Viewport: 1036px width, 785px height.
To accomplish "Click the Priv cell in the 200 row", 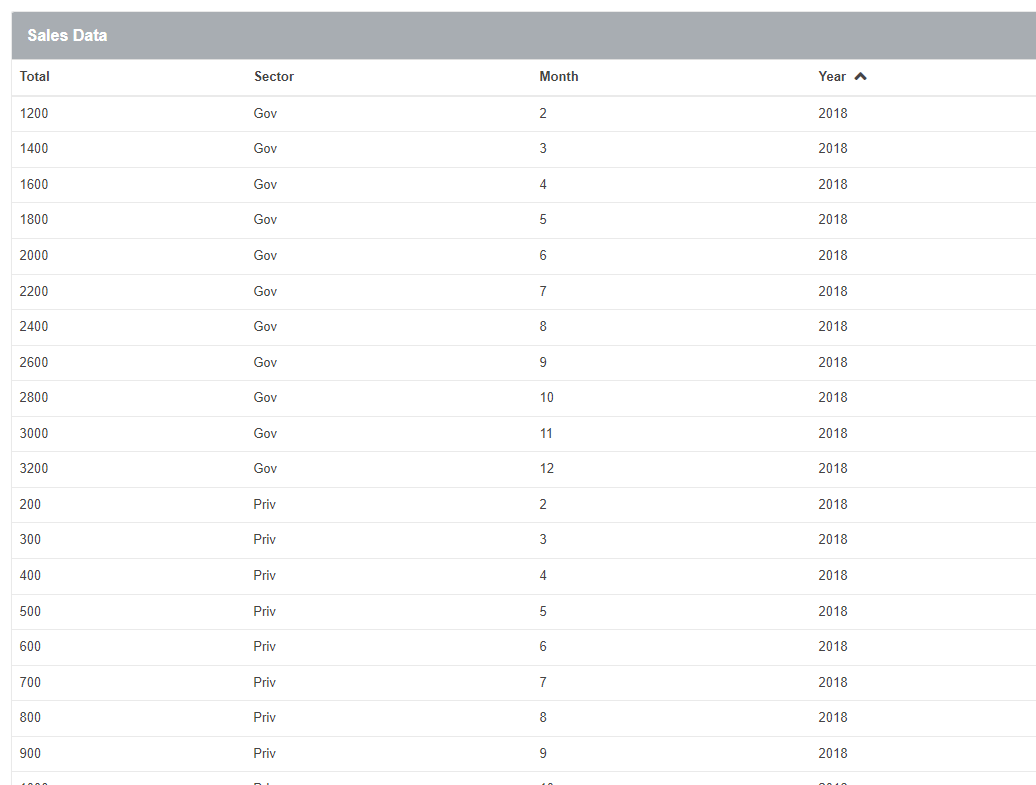I will point(265,505).
